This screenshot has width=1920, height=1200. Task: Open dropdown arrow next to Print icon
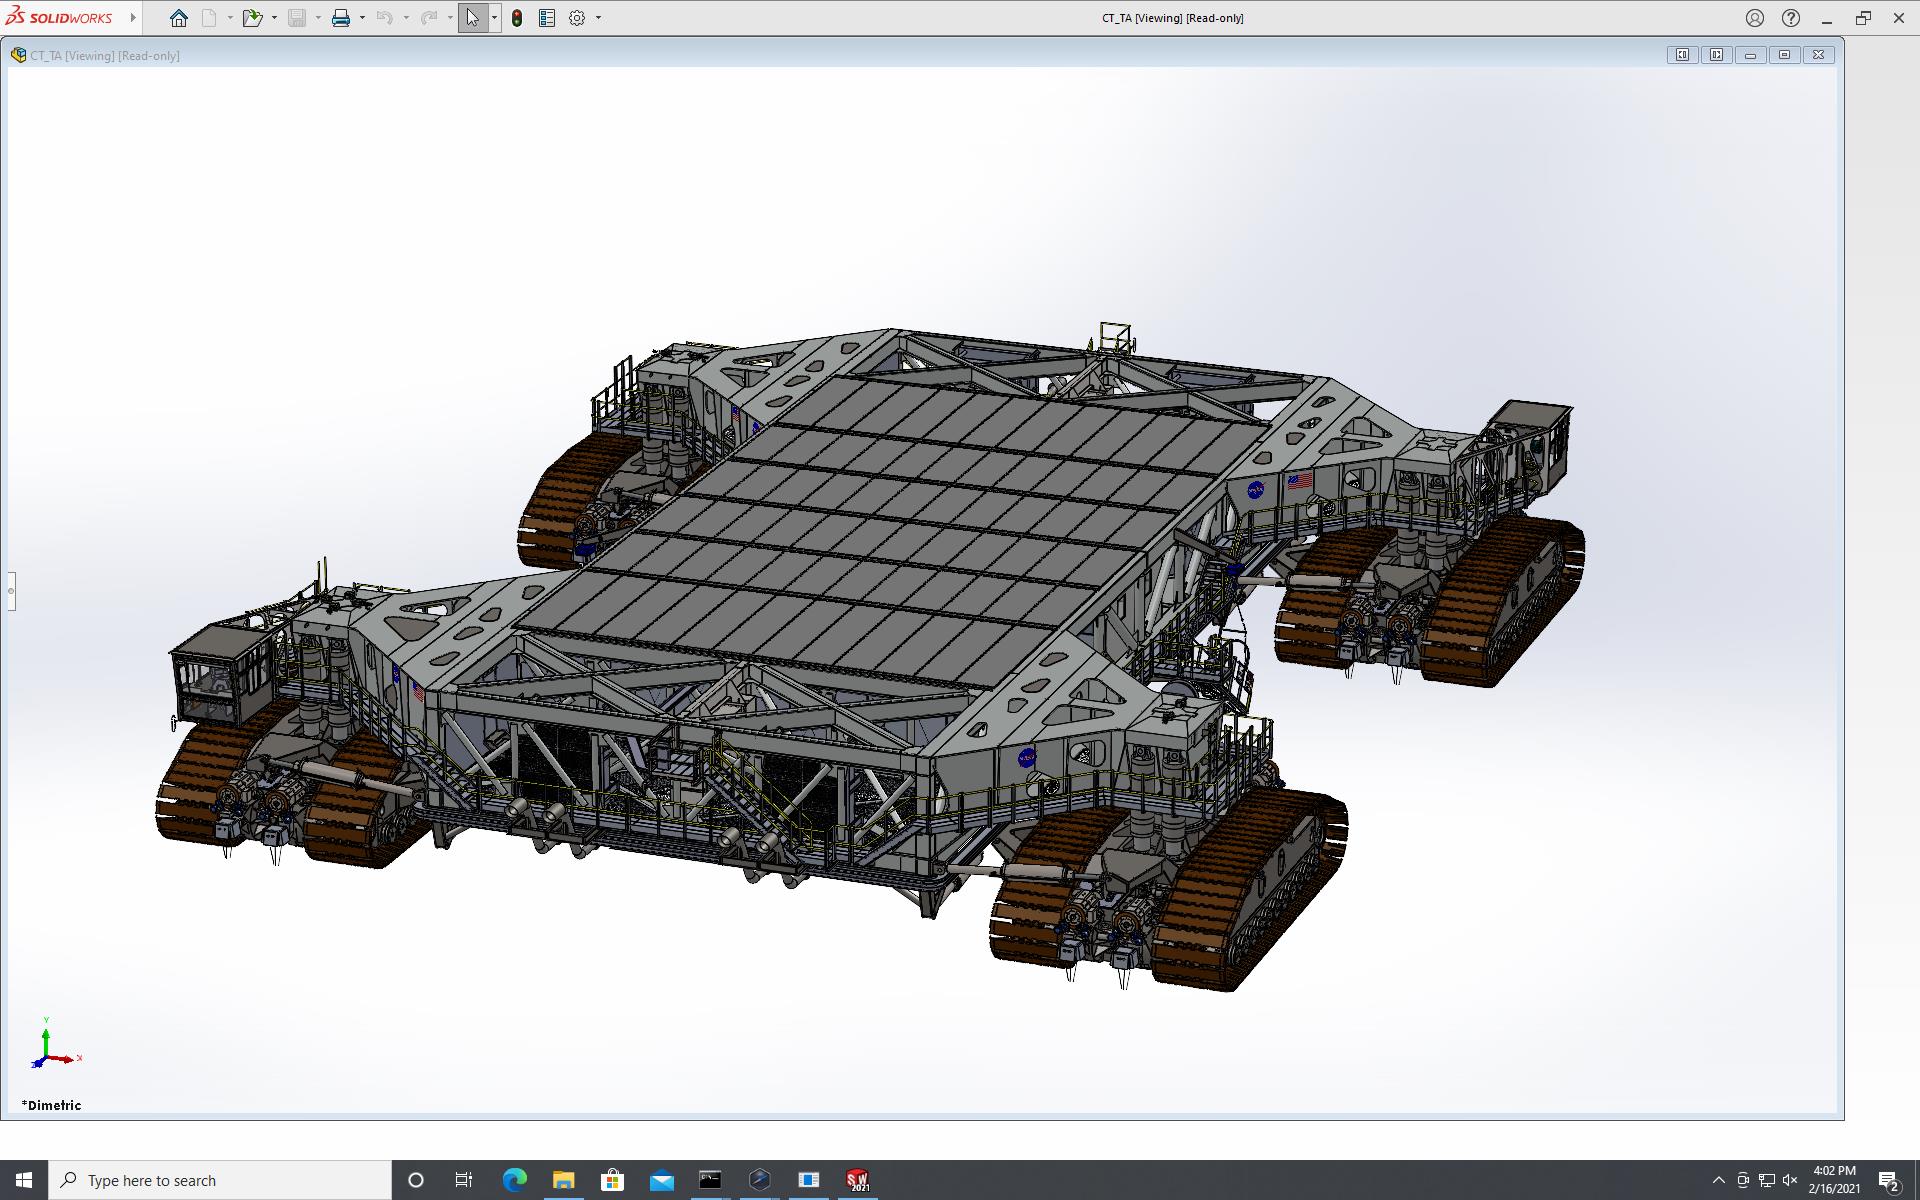point(362,18)
